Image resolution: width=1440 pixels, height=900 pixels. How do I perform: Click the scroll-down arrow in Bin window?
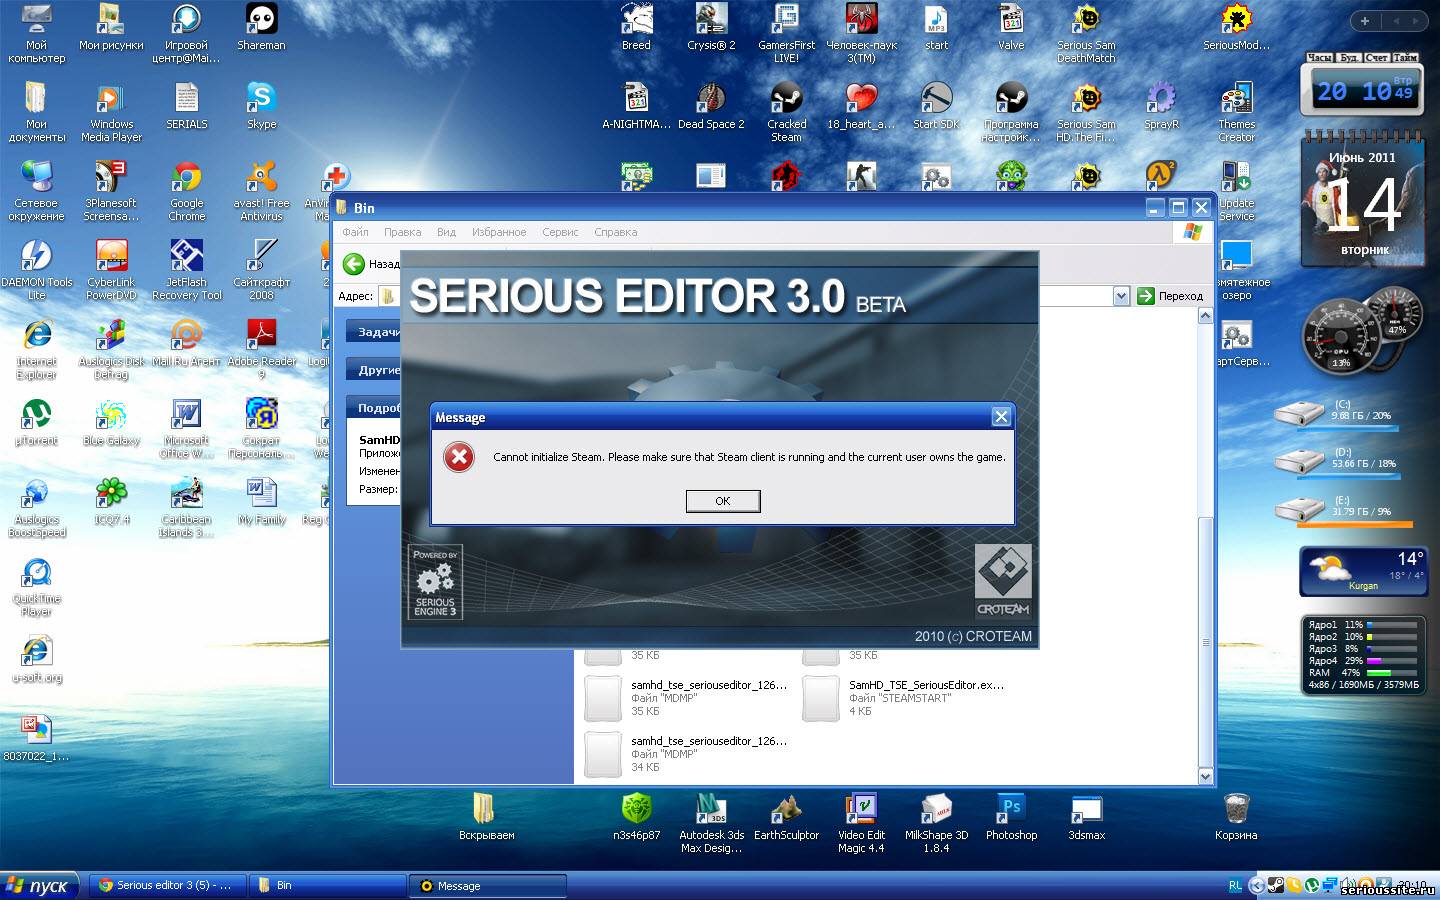[1205, 776]
